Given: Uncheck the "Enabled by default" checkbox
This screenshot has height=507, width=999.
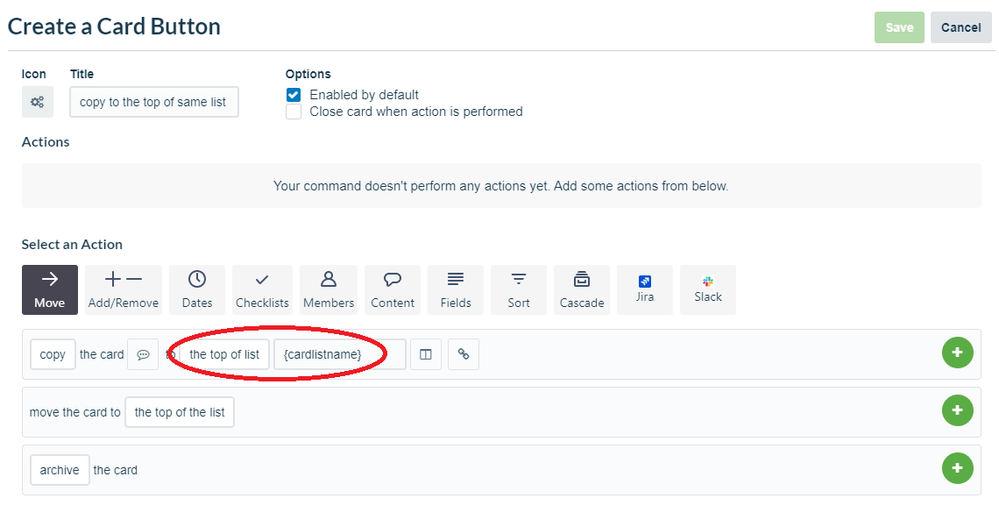Looking at the screenshot, I should click(293, 95).
